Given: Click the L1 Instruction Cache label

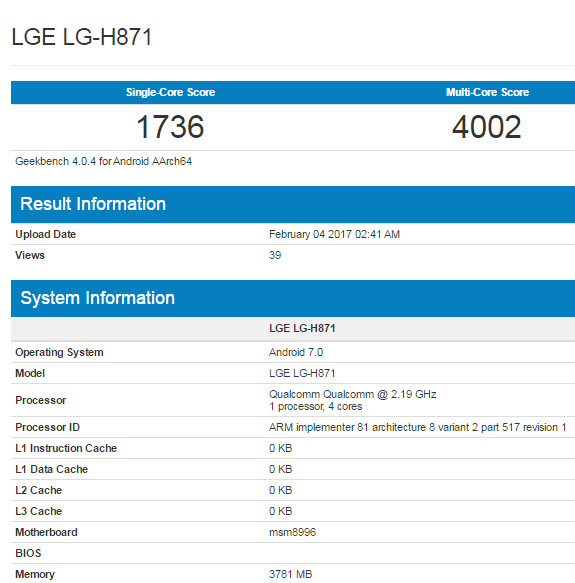Looking at the screenshot, I should 66,448.
